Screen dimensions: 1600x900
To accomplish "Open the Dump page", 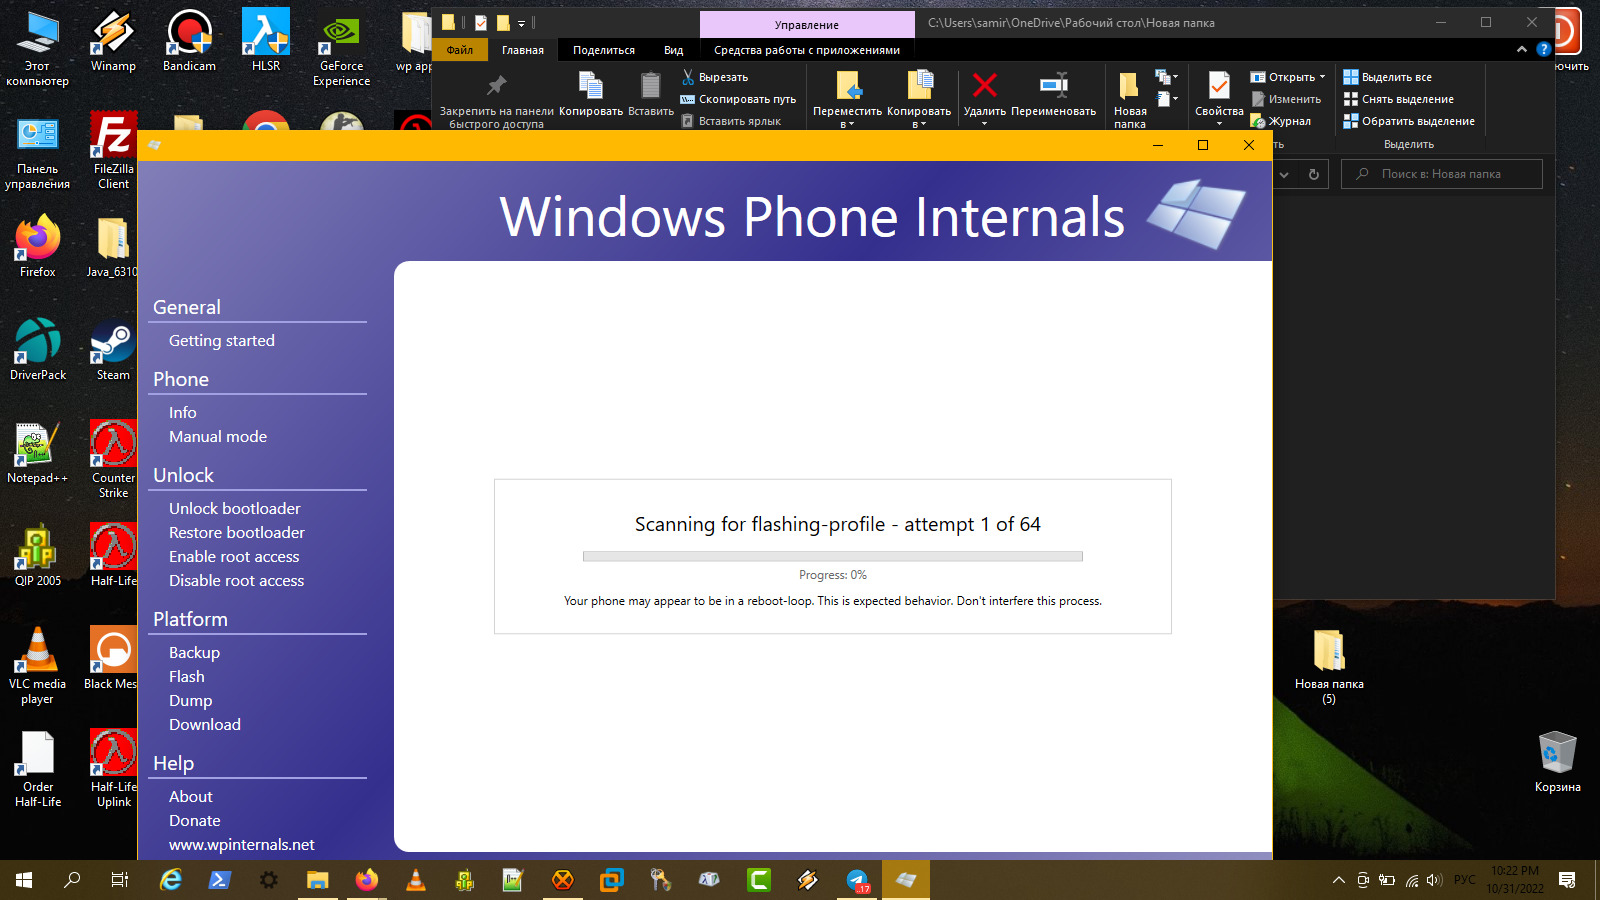I will [190, 701].
